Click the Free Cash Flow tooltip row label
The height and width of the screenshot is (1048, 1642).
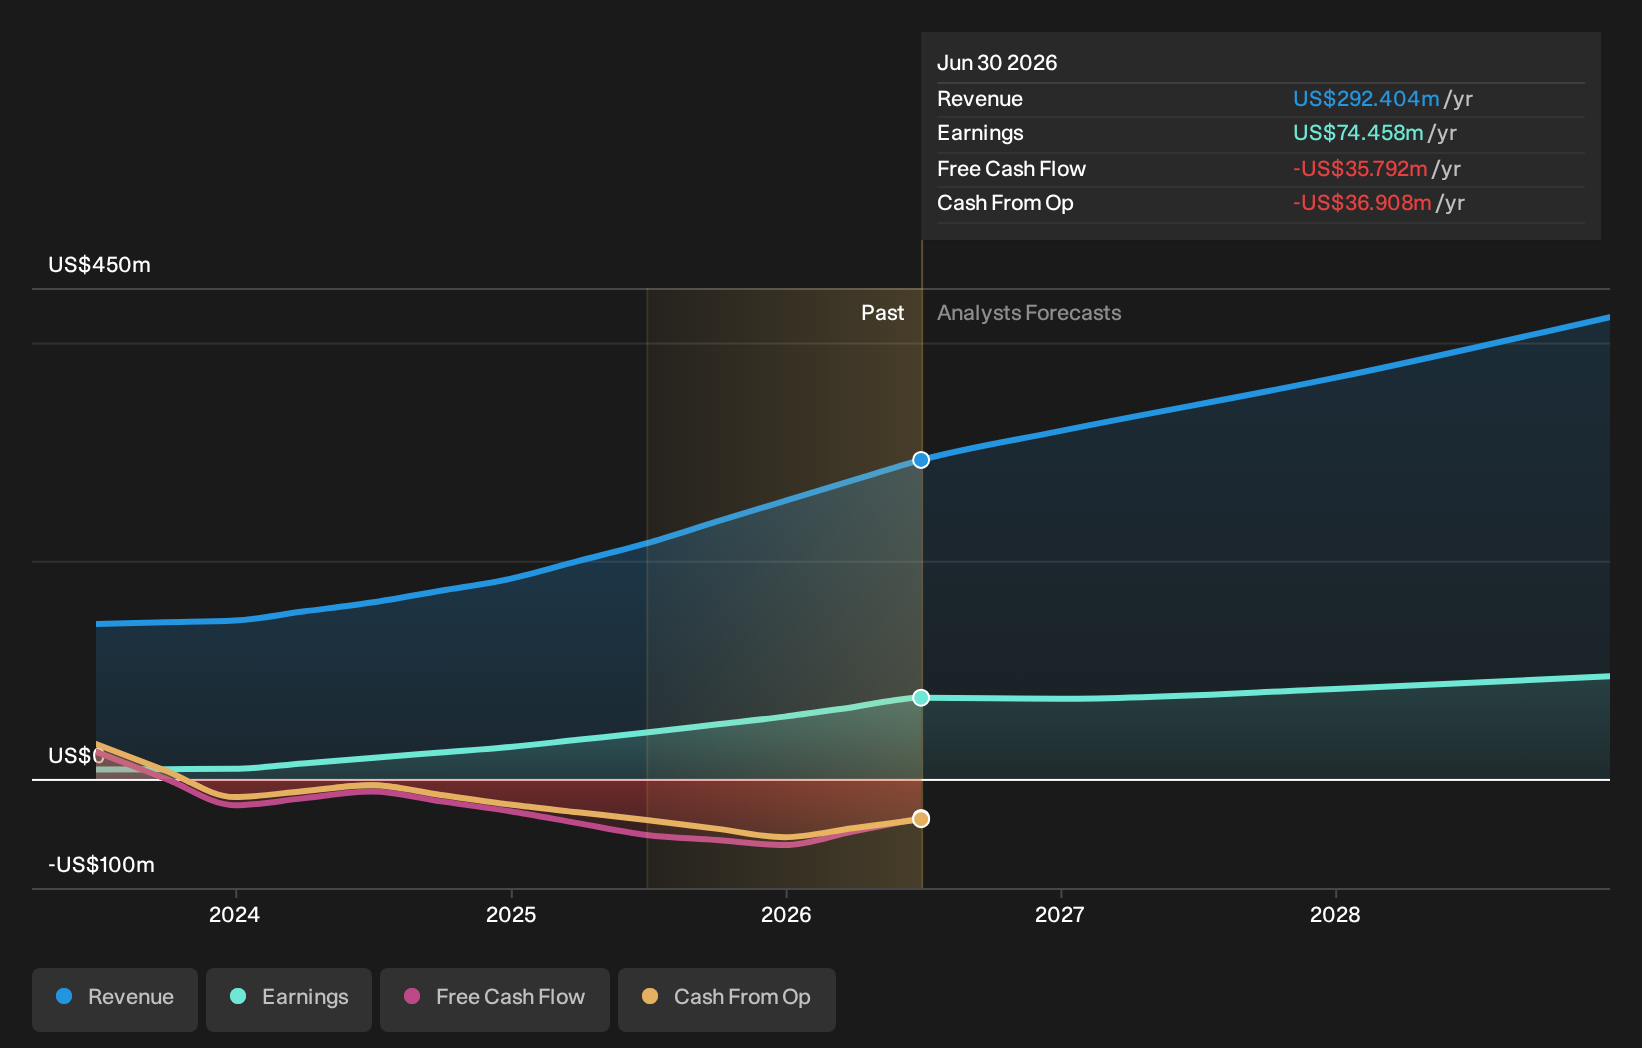[x=1011, y=169]
